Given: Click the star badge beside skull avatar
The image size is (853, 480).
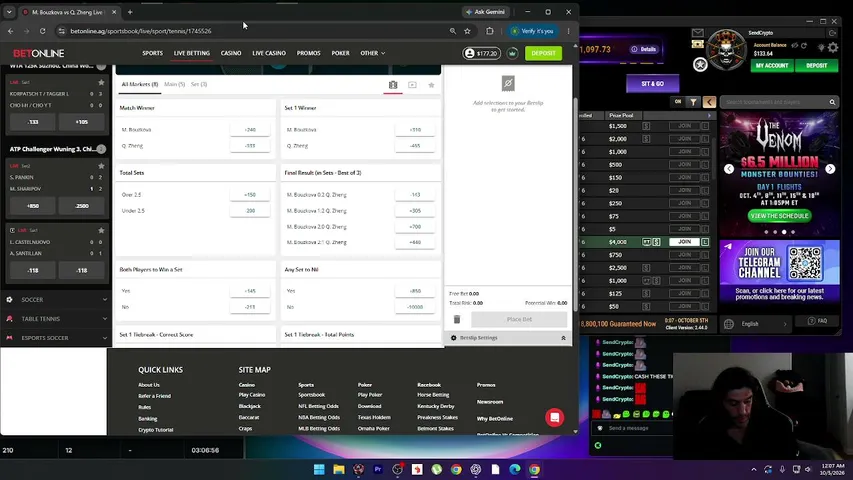Looking at the screenshot, I should point(700,65).
